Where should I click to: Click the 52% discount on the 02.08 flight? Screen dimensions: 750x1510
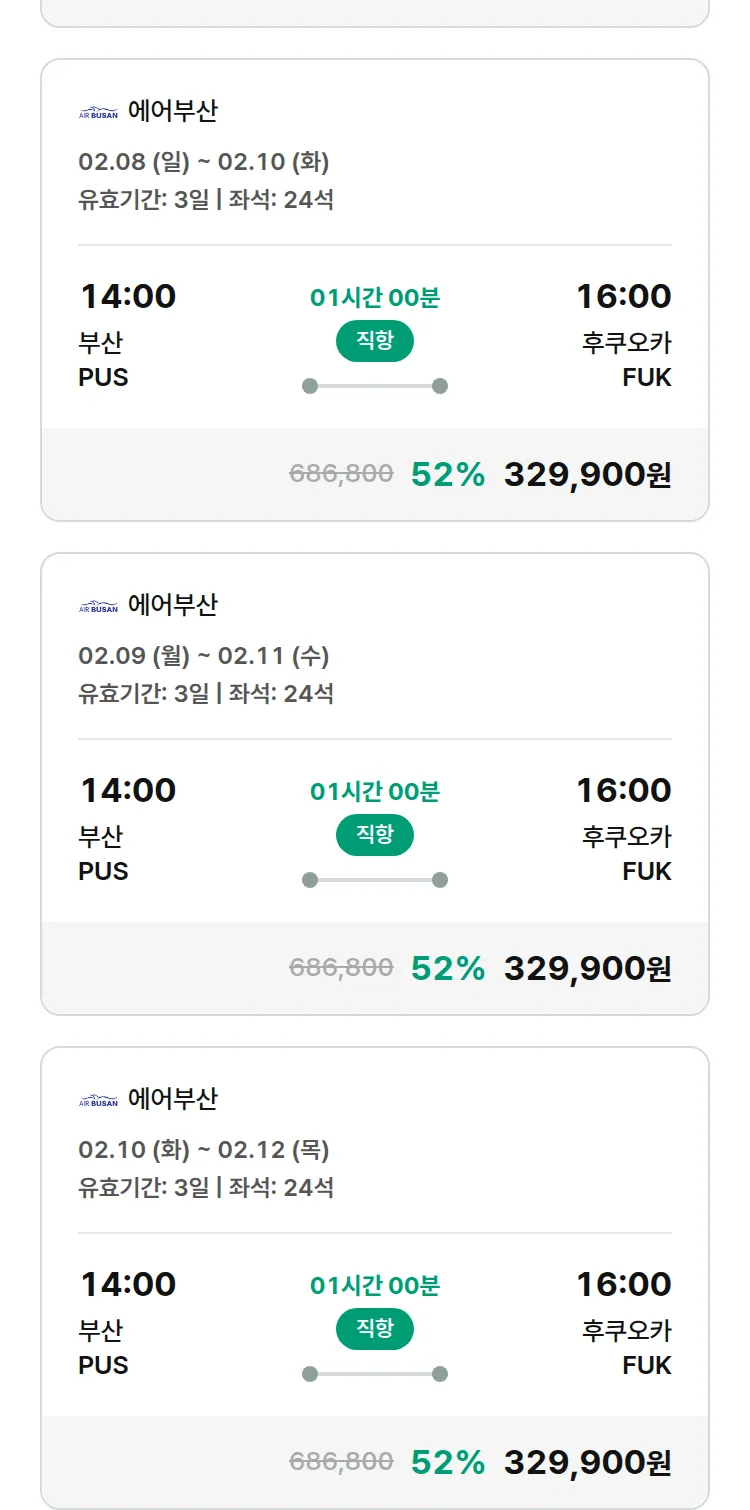(448, 474)
